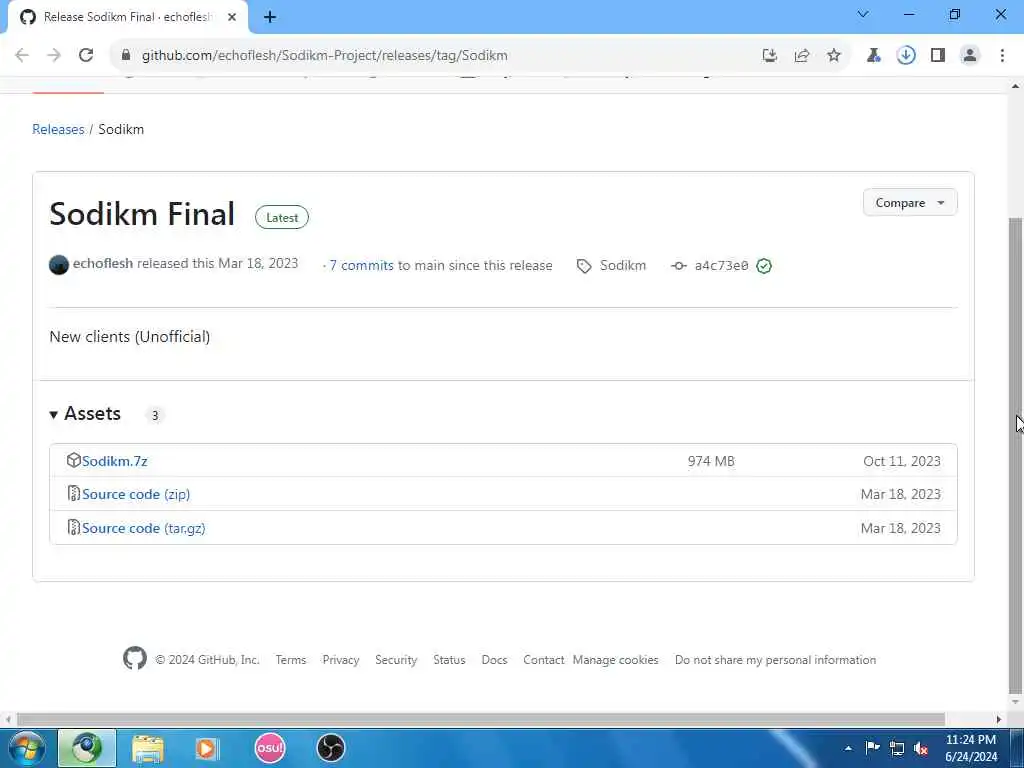Open the Chrome three-dot menu
This screenshot has width=1024, height=768.
point(1002,56)
